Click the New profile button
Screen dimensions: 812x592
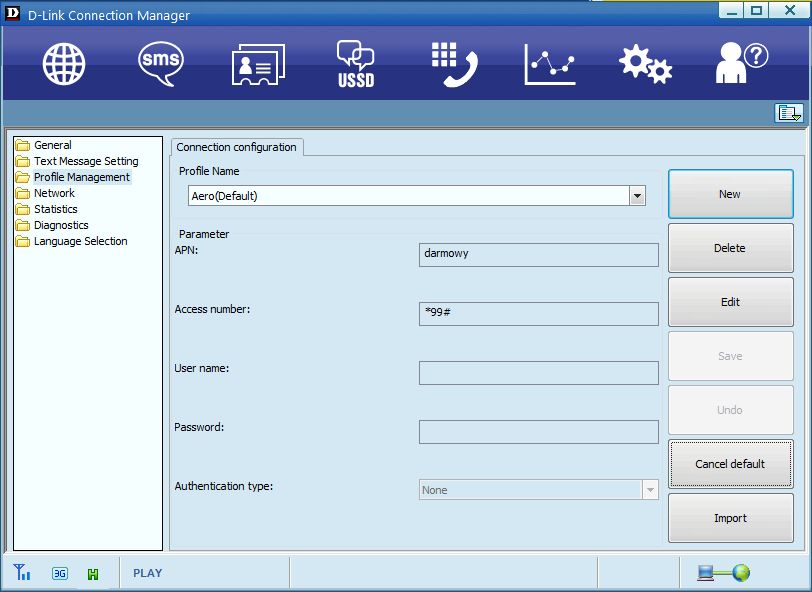coord(731,194)
